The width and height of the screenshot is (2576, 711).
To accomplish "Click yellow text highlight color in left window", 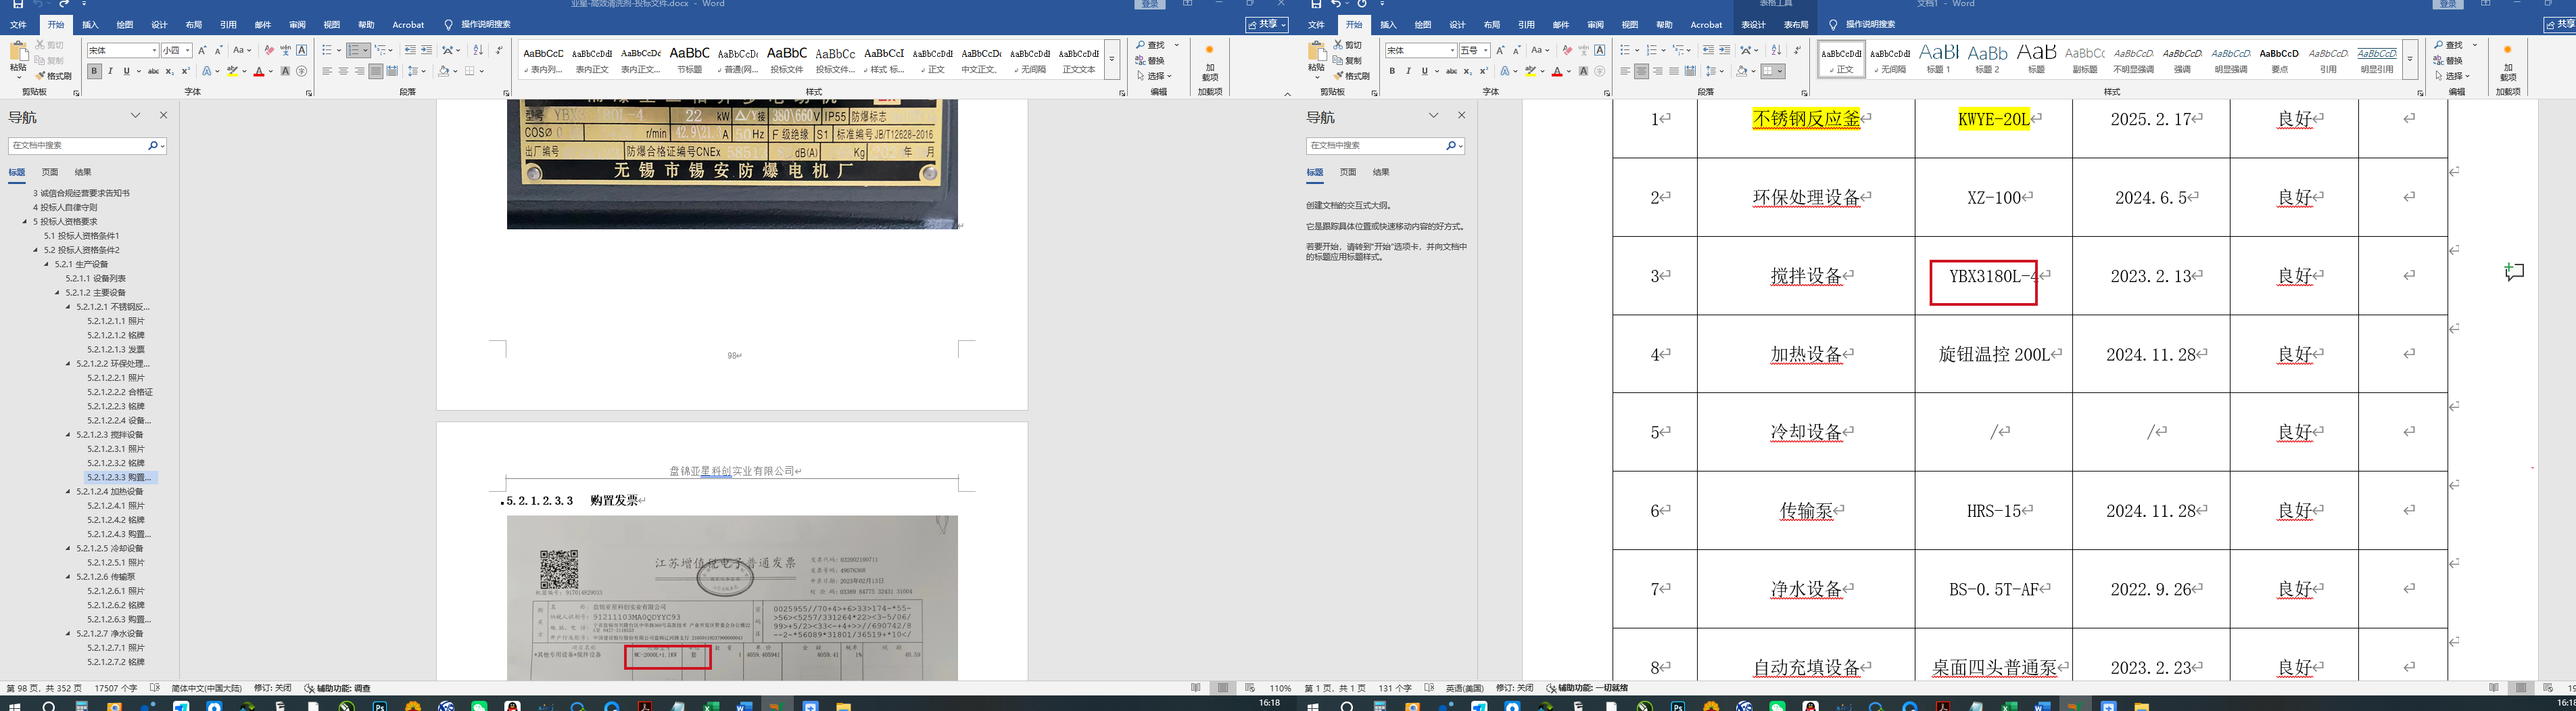I will coord(232,71).
